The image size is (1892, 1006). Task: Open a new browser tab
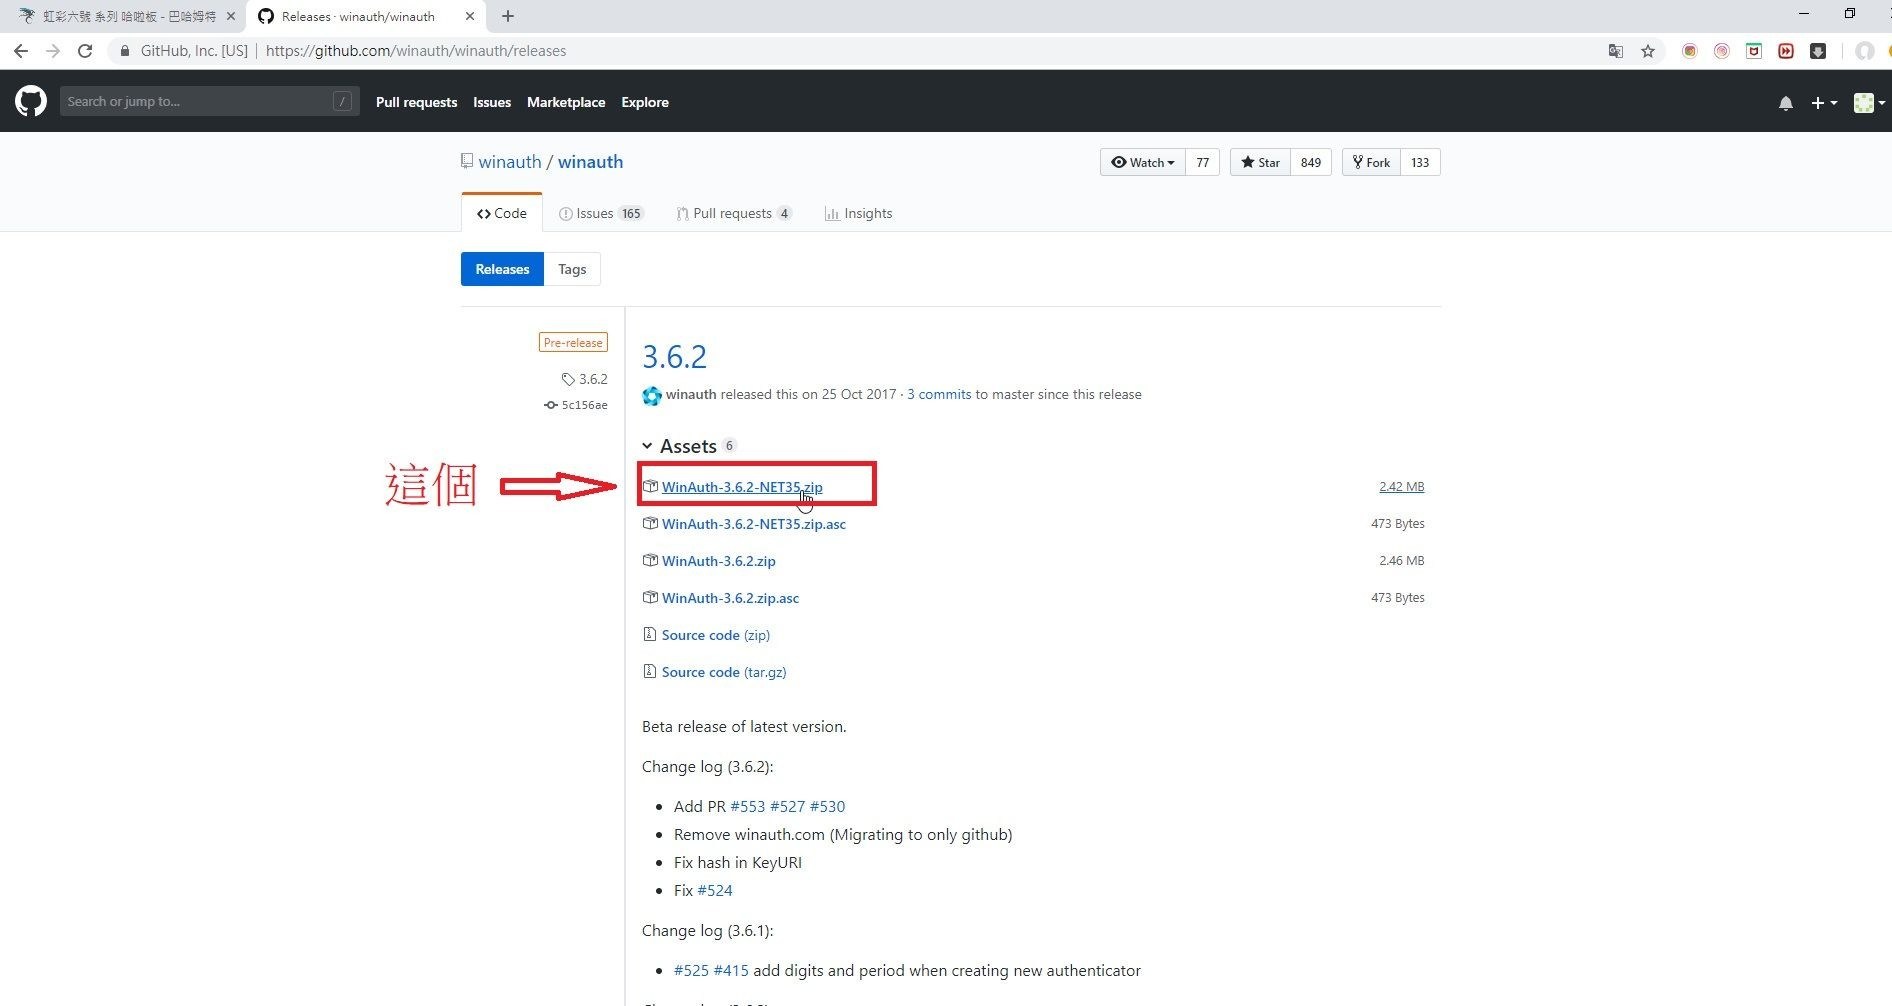click(508, 16)
